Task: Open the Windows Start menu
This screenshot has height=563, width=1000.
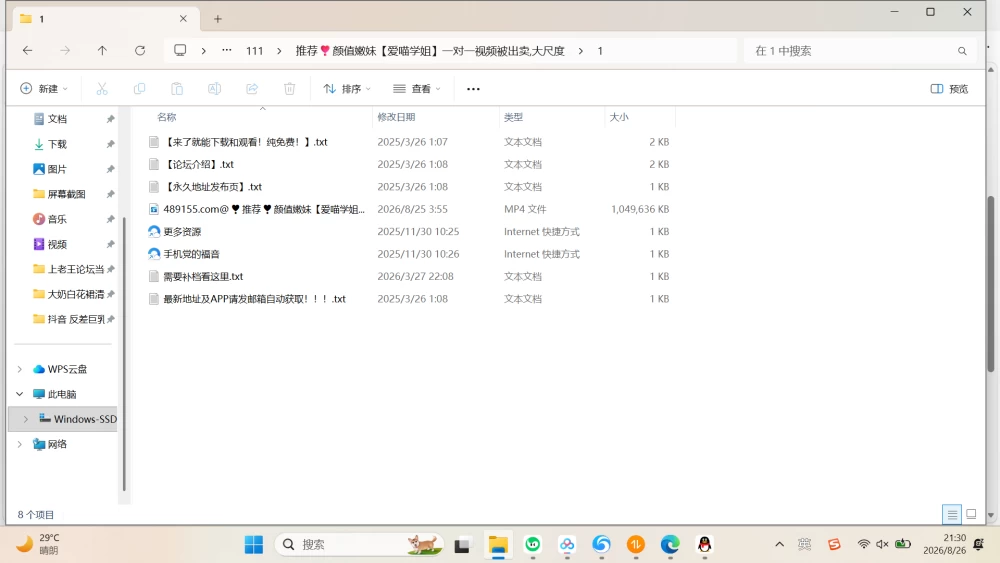Action: click(254, 545)
